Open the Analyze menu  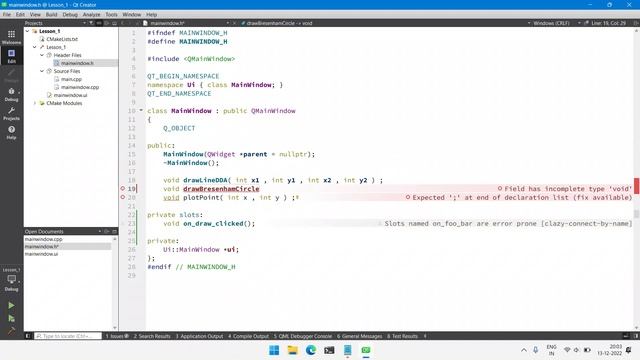[91, 14]
